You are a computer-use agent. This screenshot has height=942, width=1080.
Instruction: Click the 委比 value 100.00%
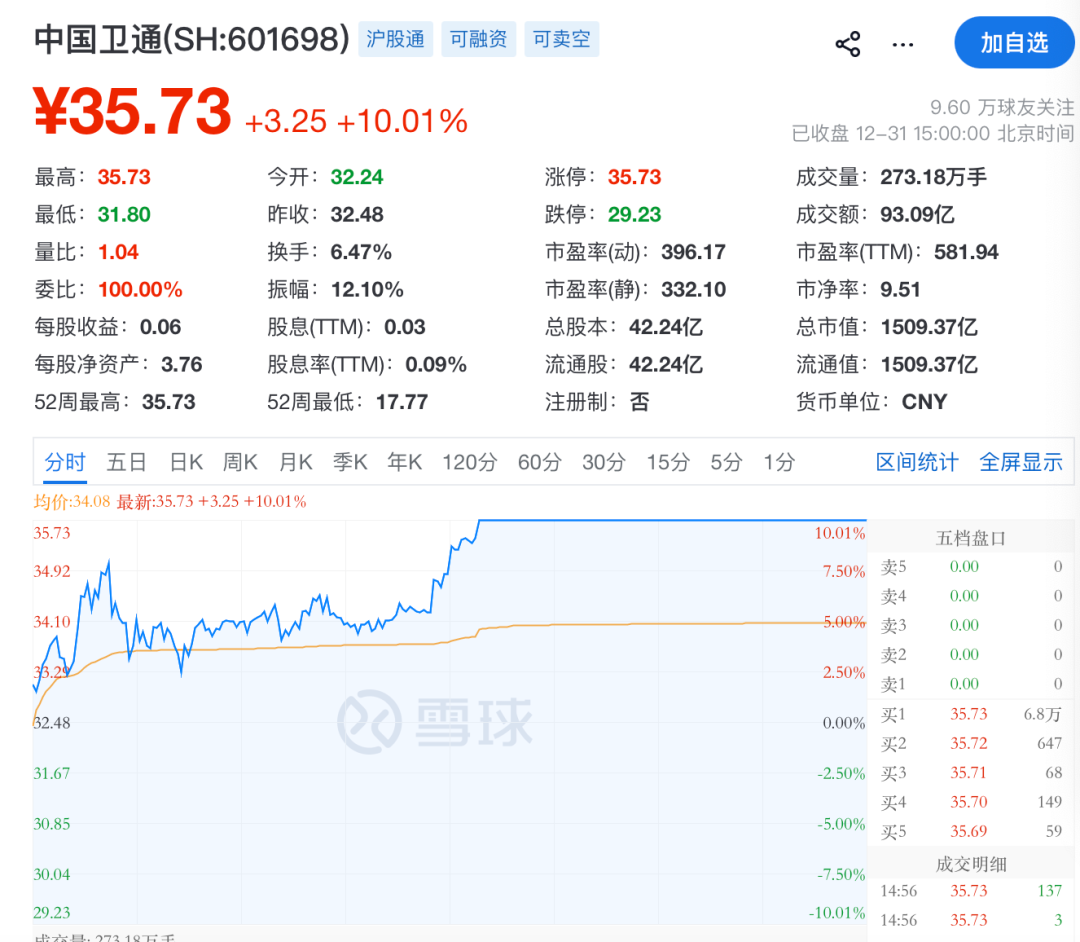point(140,289)
